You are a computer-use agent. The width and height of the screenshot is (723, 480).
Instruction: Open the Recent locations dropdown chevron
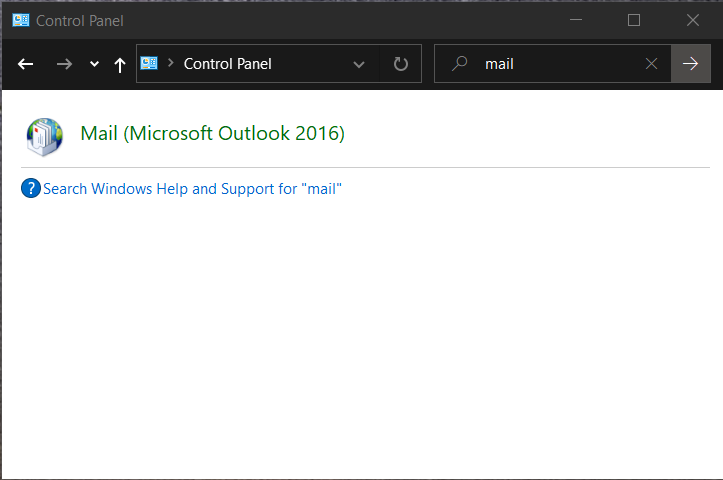click(x=94, y=64)
